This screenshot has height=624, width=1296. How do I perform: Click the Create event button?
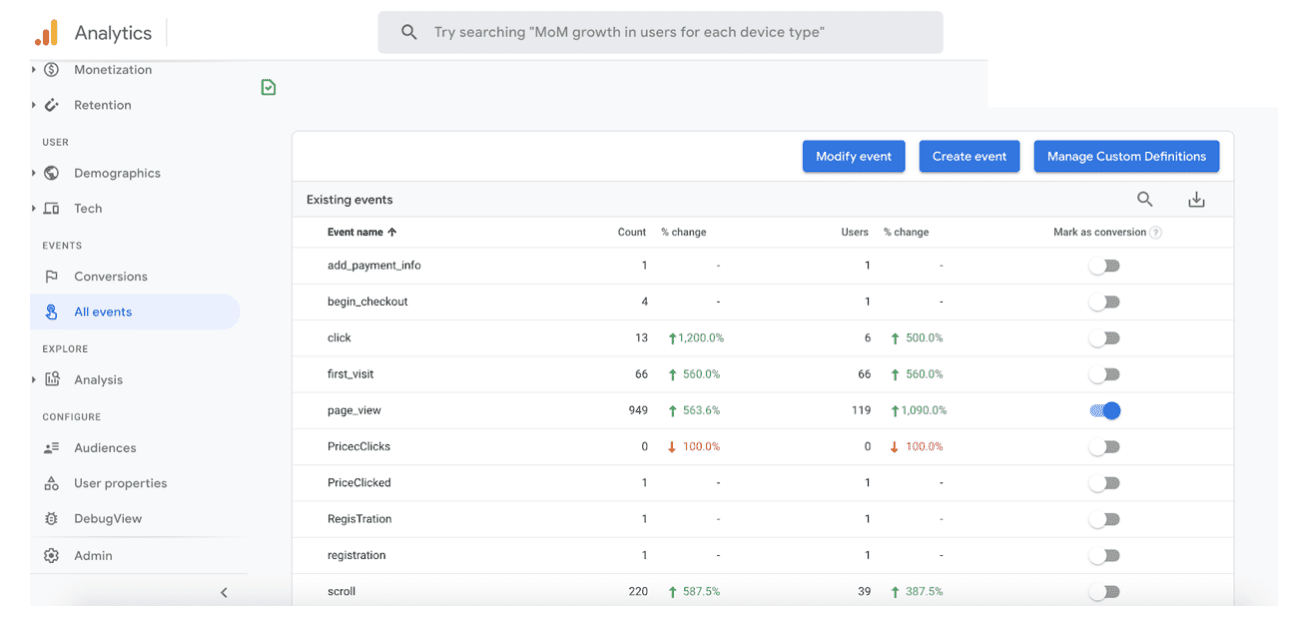[970, 156]
